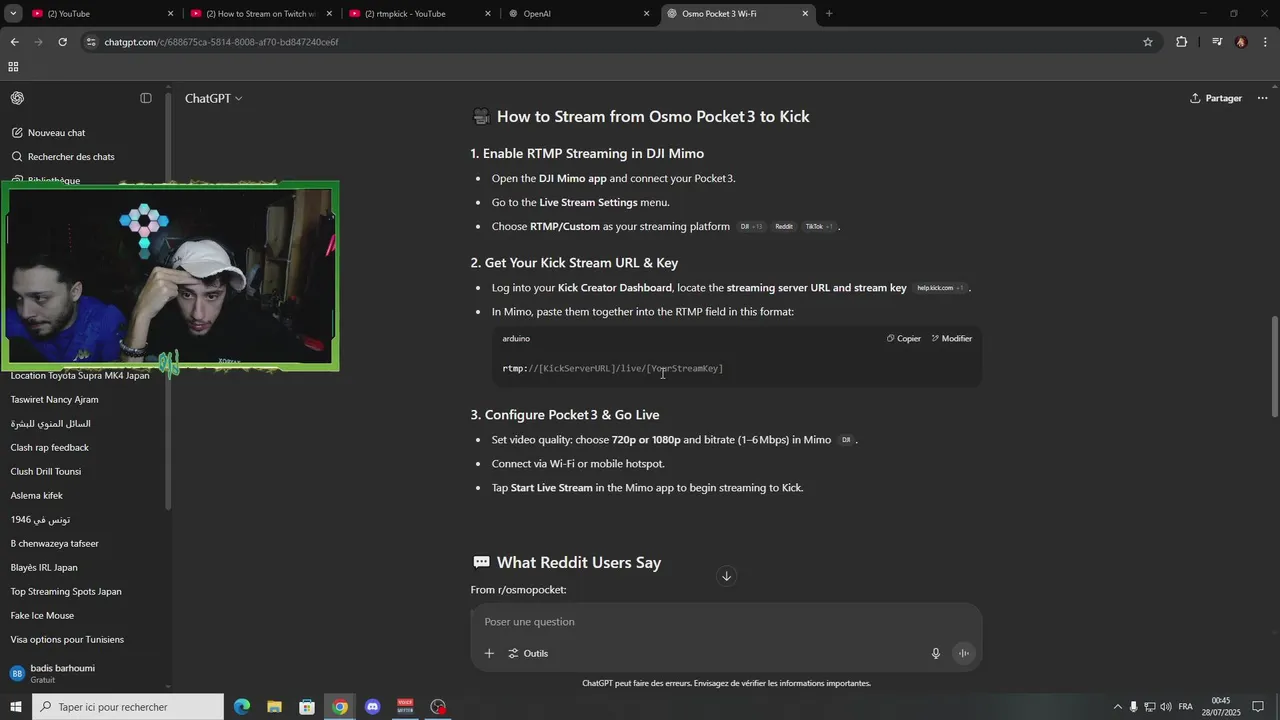Open the Clash rap feedback chat
Screen dimensions: 1280x720
pyautogui.click(x=50, y=448)
